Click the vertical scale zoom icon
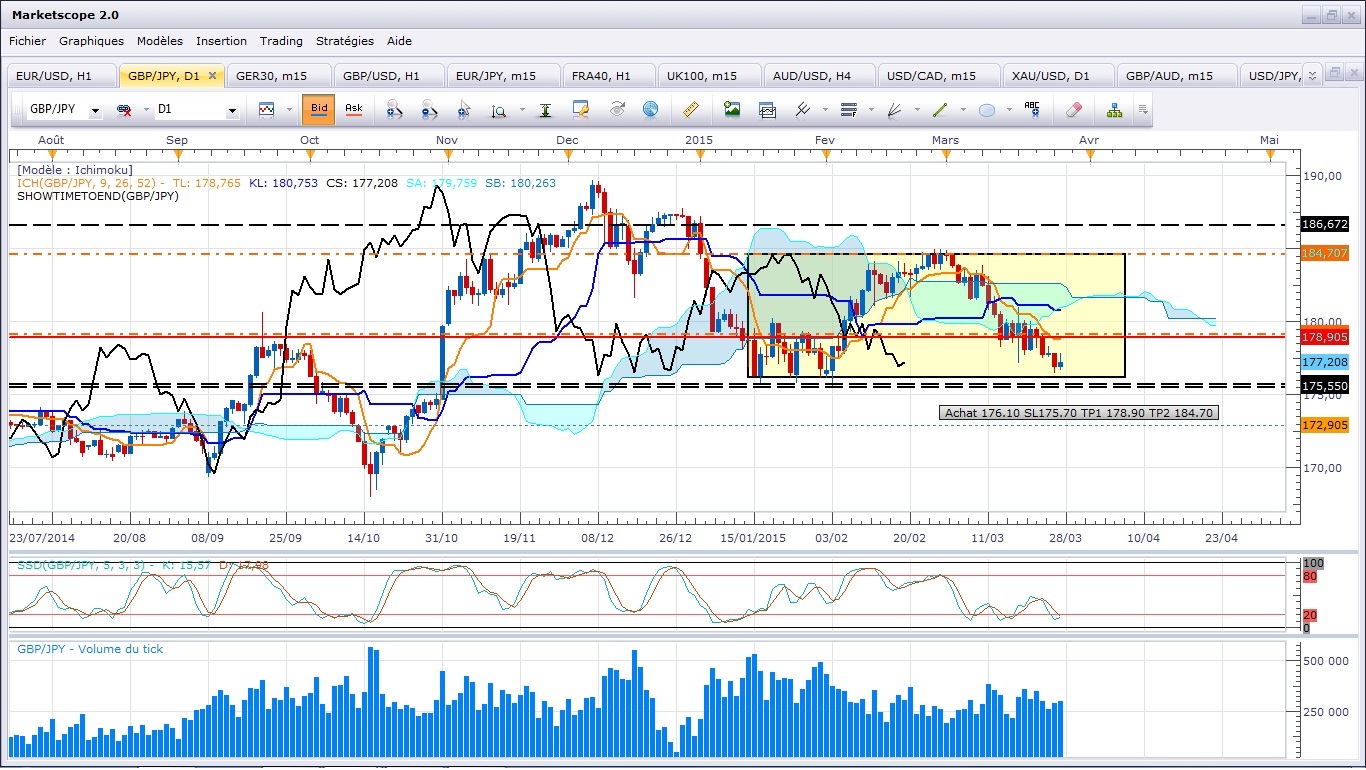 coord(499,110)
